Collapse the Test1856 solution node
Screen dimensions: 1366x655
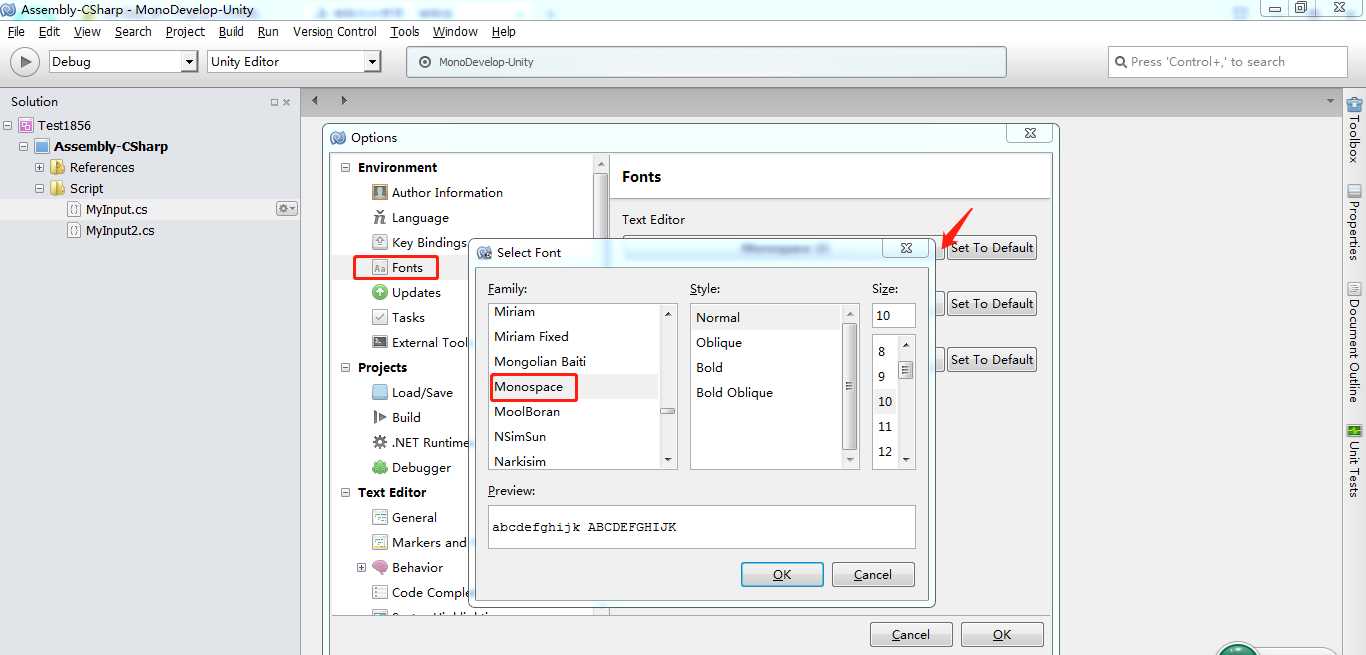click(x=8, y=125)
